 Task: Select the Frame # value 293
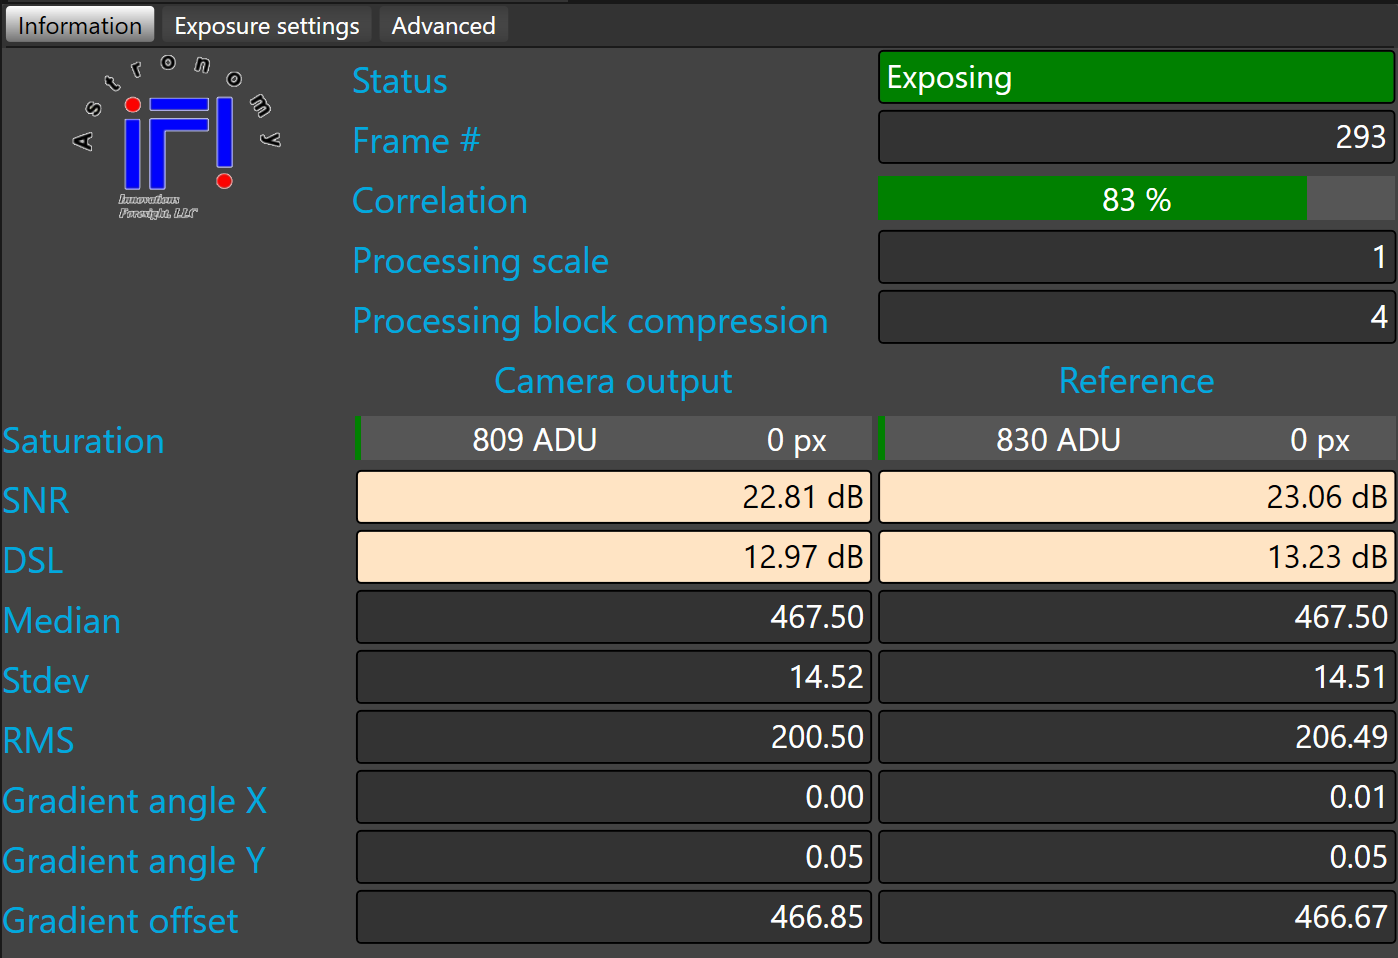[x=1136, y=137]
